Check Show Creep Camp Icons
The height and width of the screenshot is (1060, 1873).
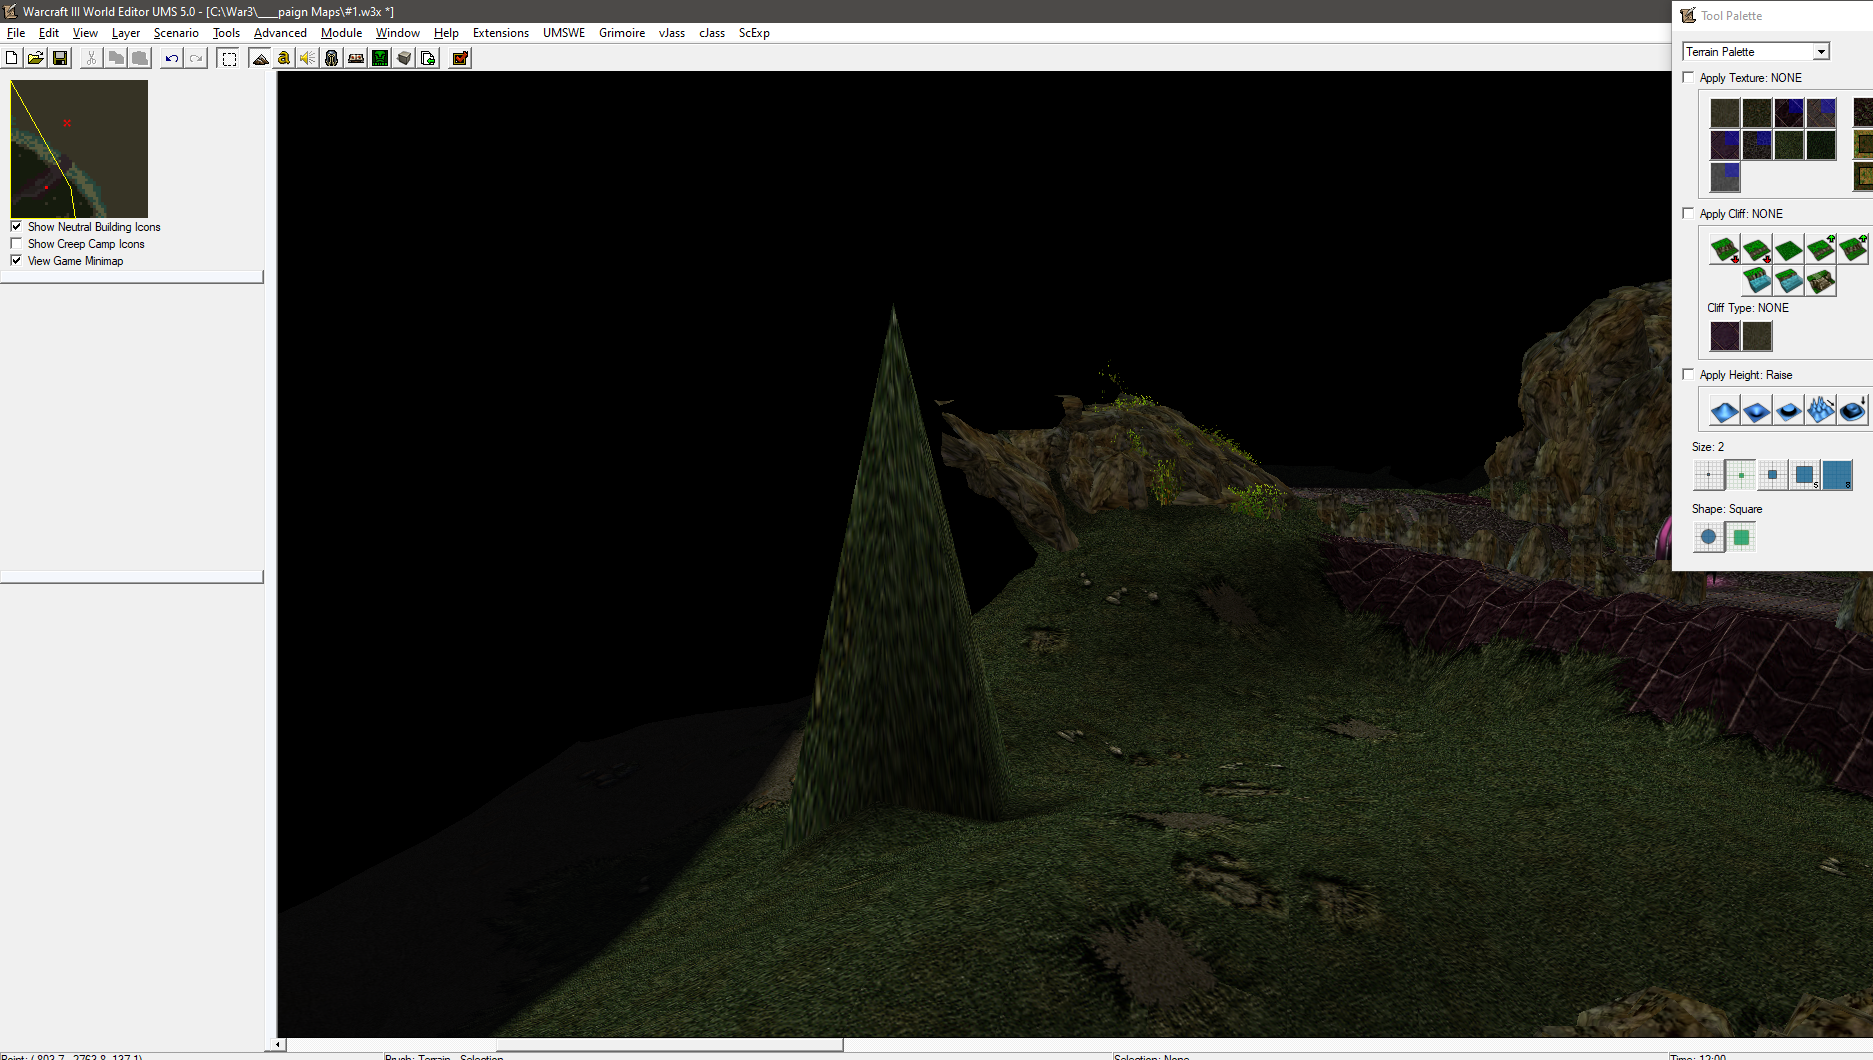16,243
